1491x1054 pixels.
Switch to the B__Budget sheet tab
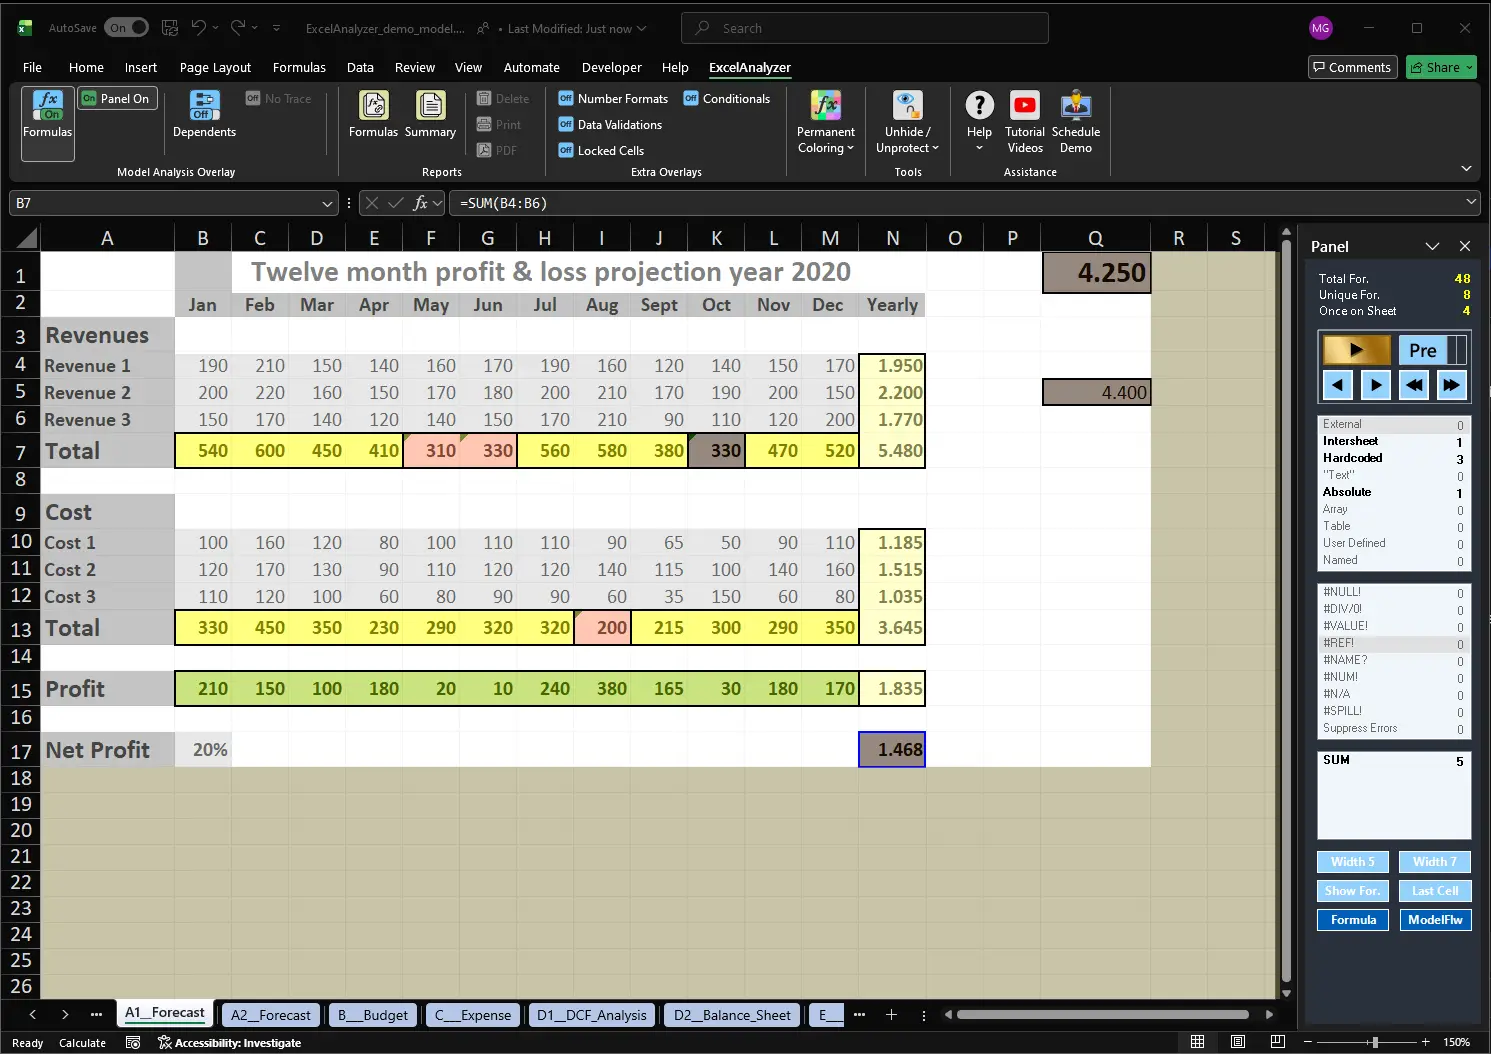tap(372, 1015)
